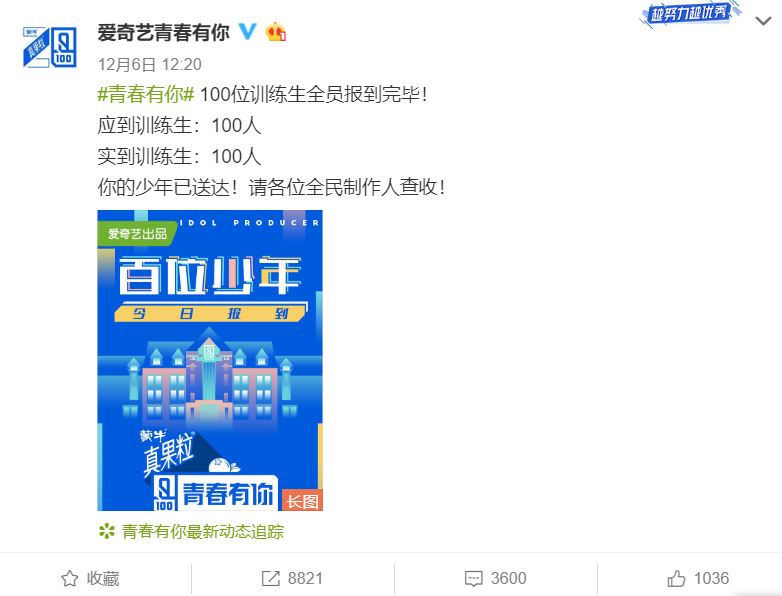Open the 爱奇艺青春有你 account name
This screenshot has height=596, width=782.
coord(164,33)
